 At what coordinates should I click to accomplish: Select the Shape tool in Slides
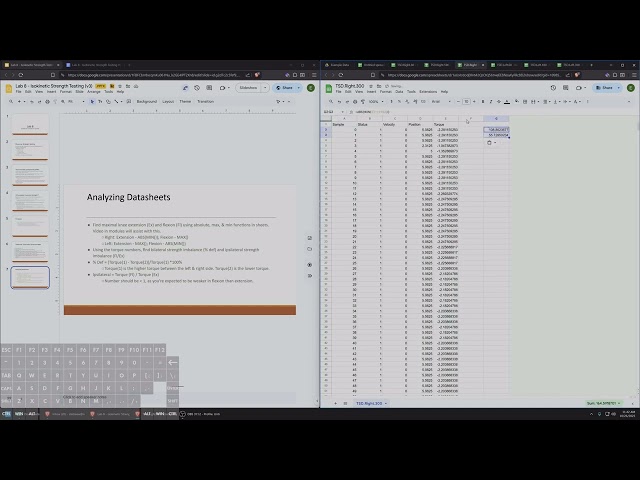(108, 101)
